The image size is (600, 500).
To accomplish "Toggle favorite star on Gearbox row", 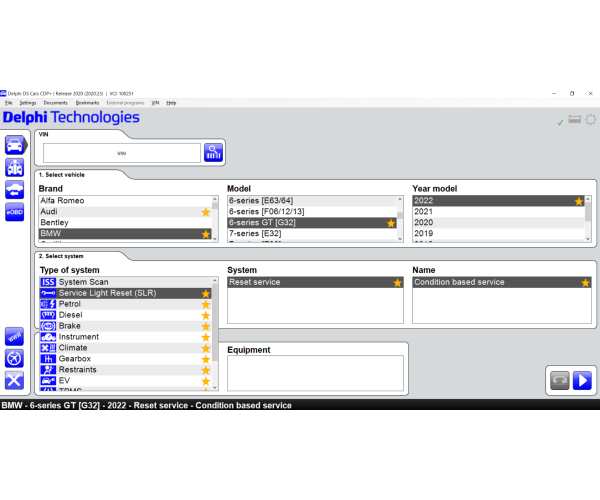I will click(206, 359).
